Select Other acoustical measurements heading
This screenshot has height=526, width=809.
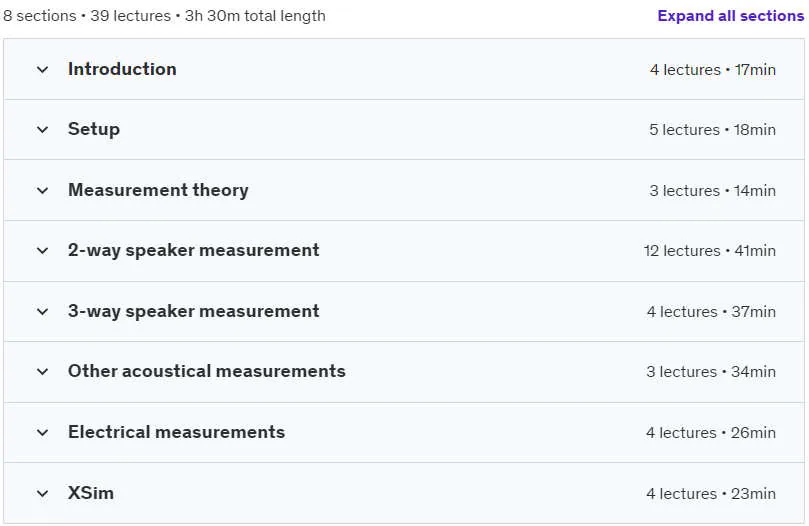(x=207, y=371)
